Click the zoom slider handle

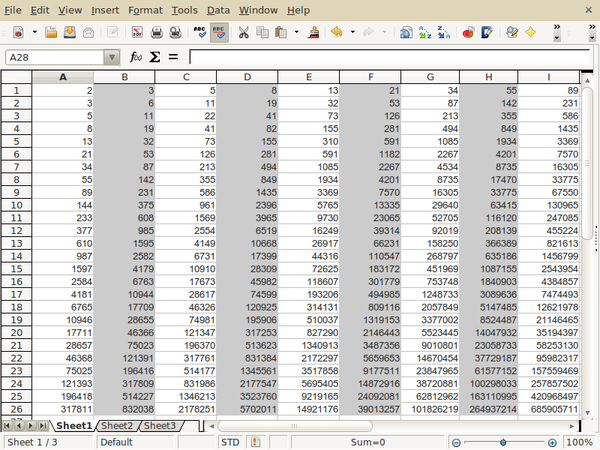pos(503,443)
